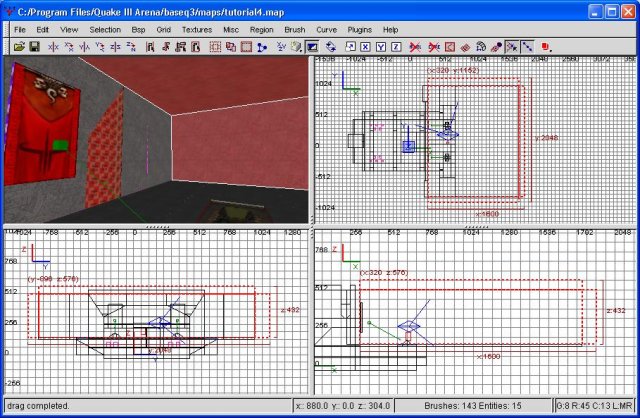This screenshot has width=640, height=418.
Task: Open the Selection menu
Action: pyautogui.click(x=105, y=30)
